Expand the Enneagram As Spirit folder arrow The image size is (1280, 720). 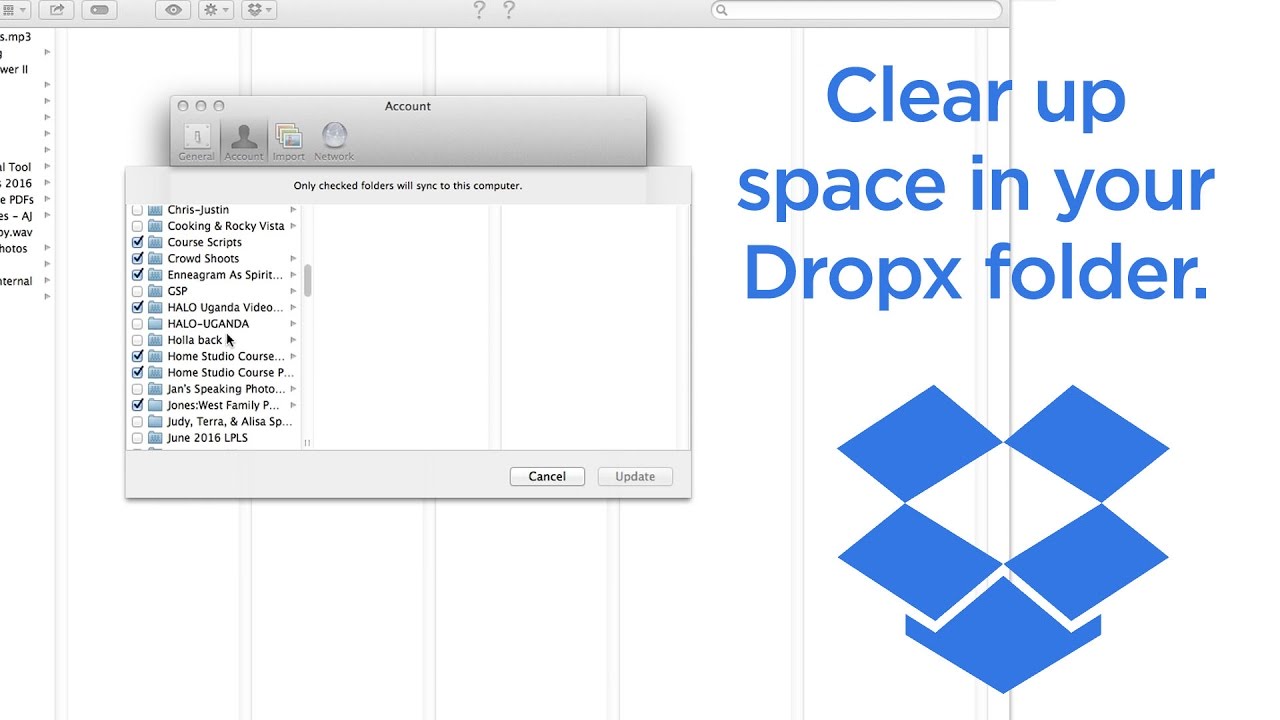(293, 275)
